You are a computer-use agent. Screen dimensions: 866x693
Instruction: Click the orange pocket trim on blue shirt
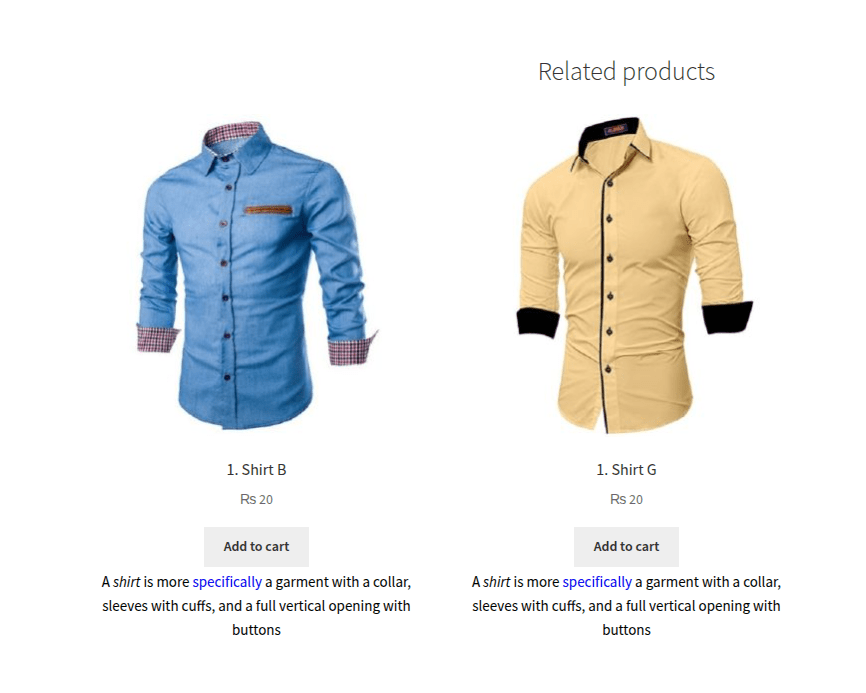pos(268,210)
